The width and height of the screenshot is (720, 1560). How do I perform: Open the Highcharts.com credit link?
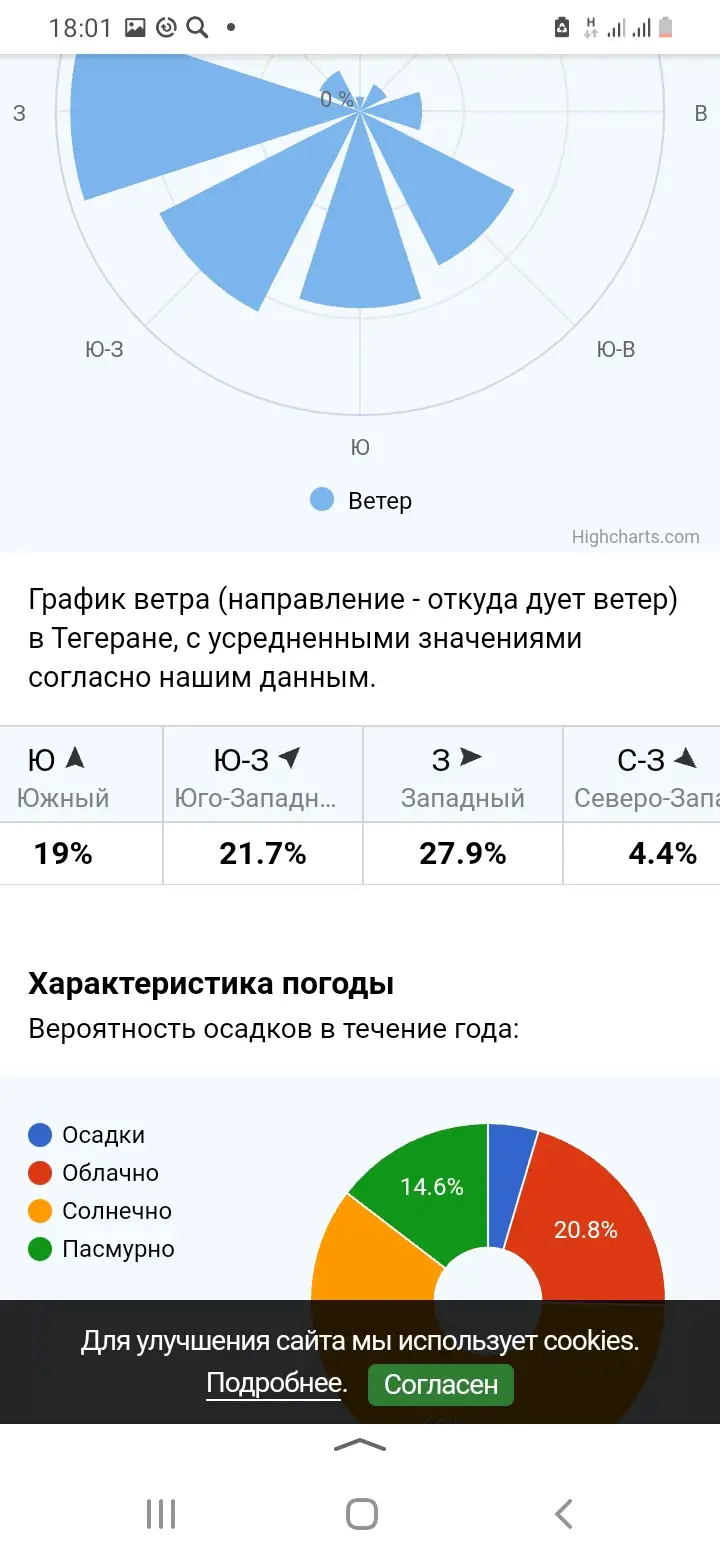pos(635,537)
